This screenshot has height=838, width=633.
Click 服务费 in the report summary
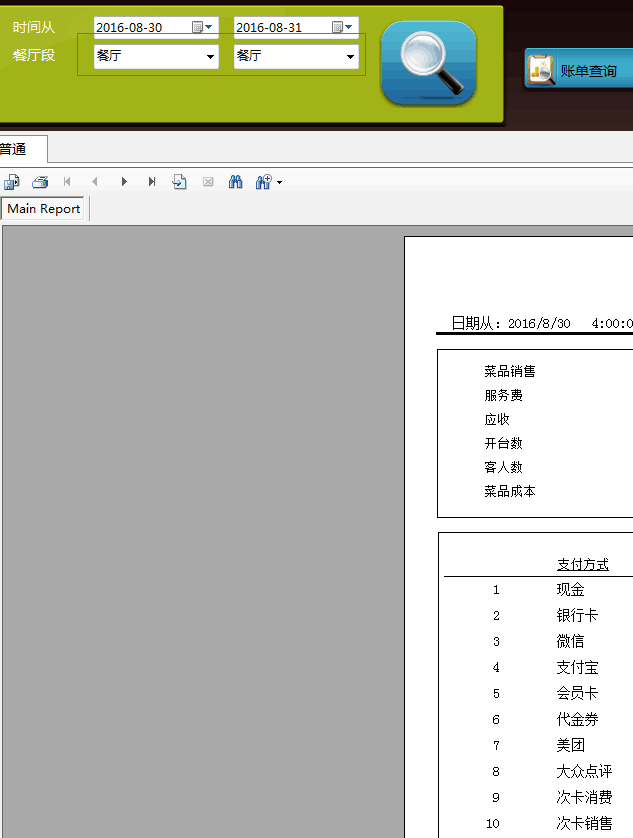[x=504, y=395]
